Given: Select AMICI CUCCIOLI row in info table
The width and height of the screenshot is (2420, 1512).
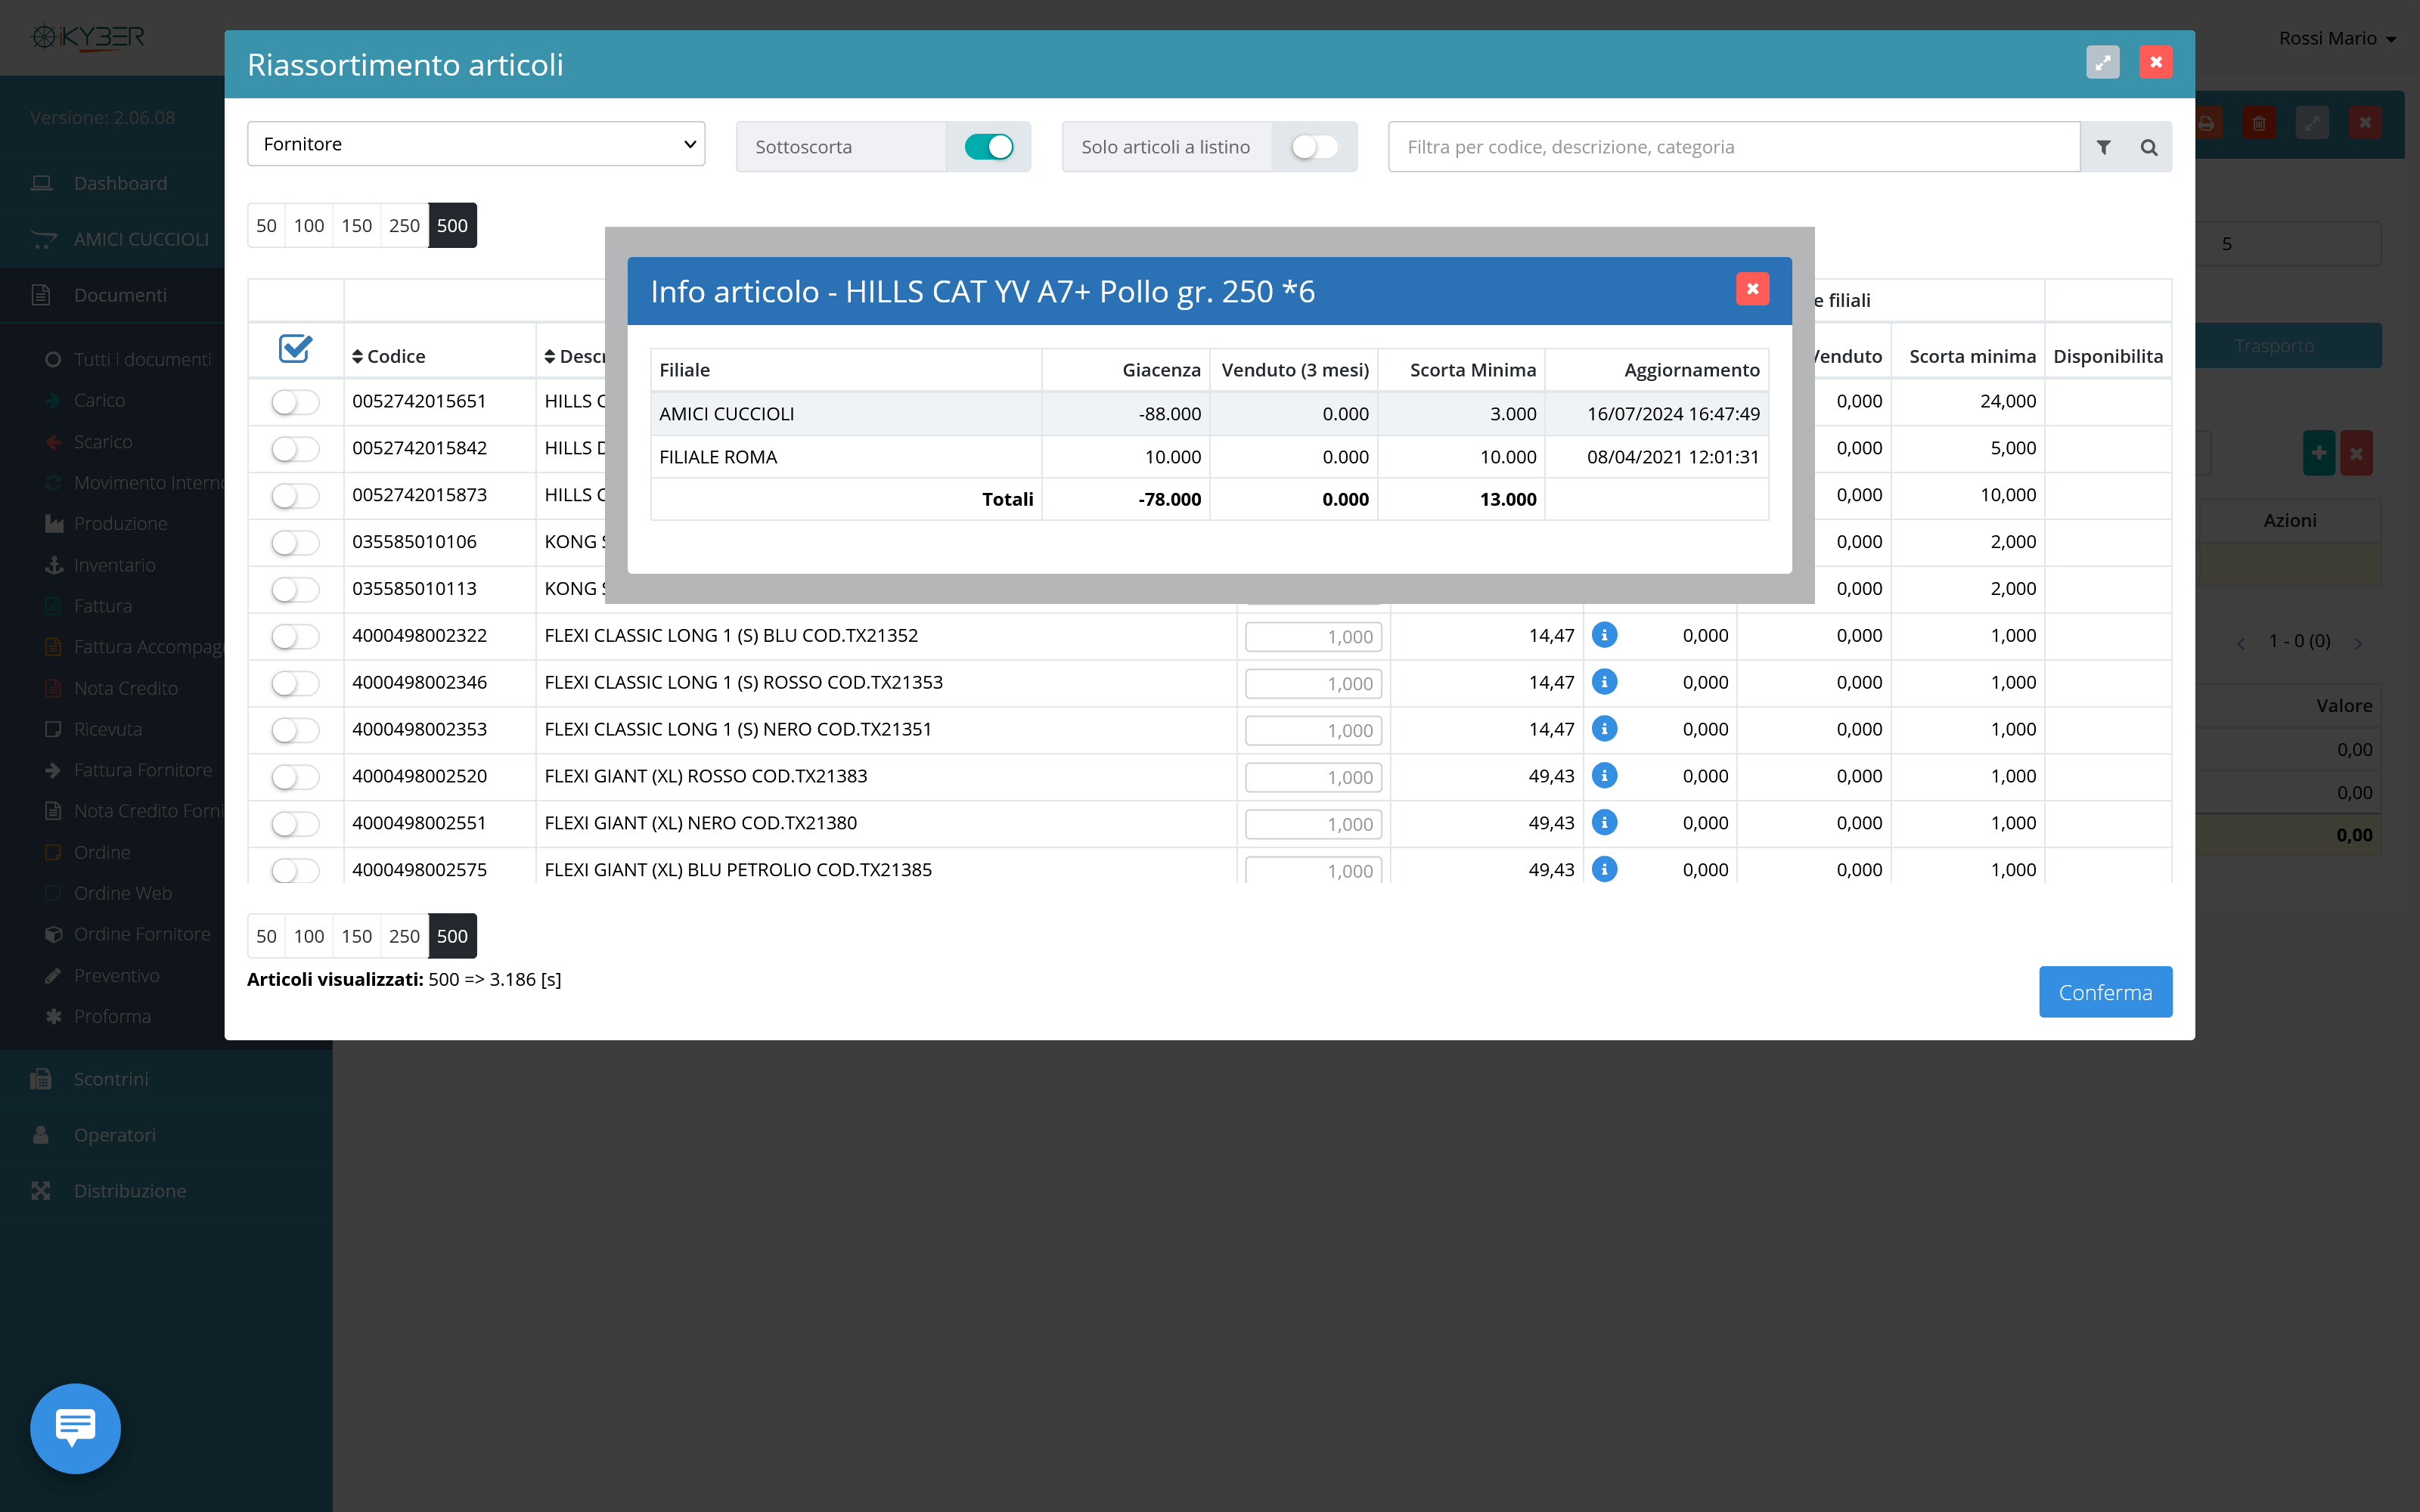Looking at the screenshot, I should click(1209, 414).
